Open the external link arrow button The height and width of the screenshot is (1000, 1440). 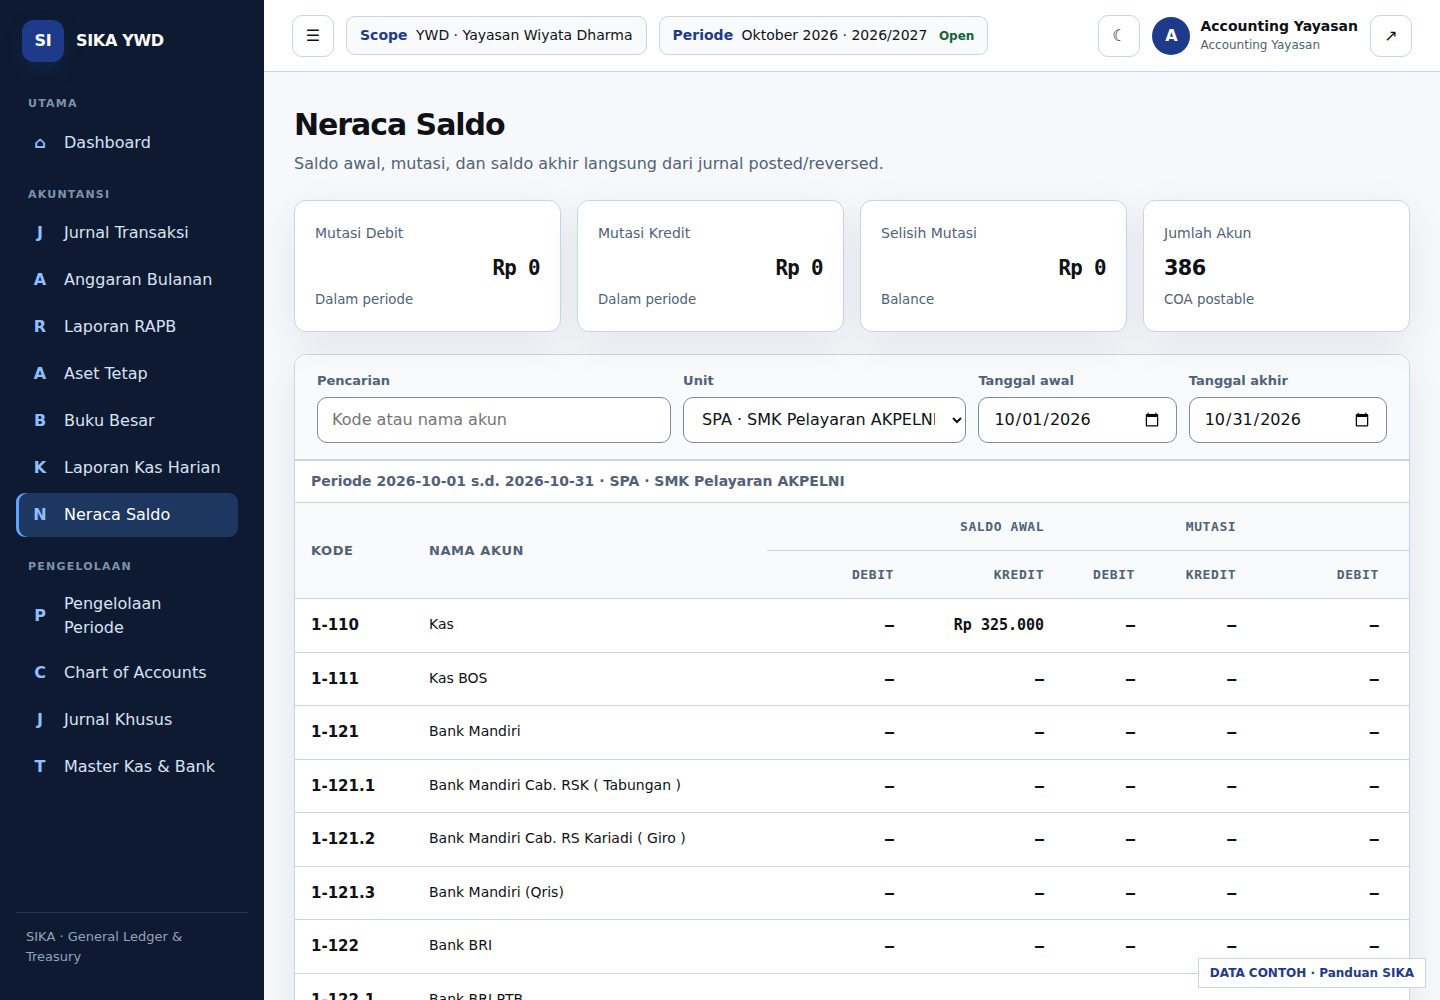[x=1391, y=36]
